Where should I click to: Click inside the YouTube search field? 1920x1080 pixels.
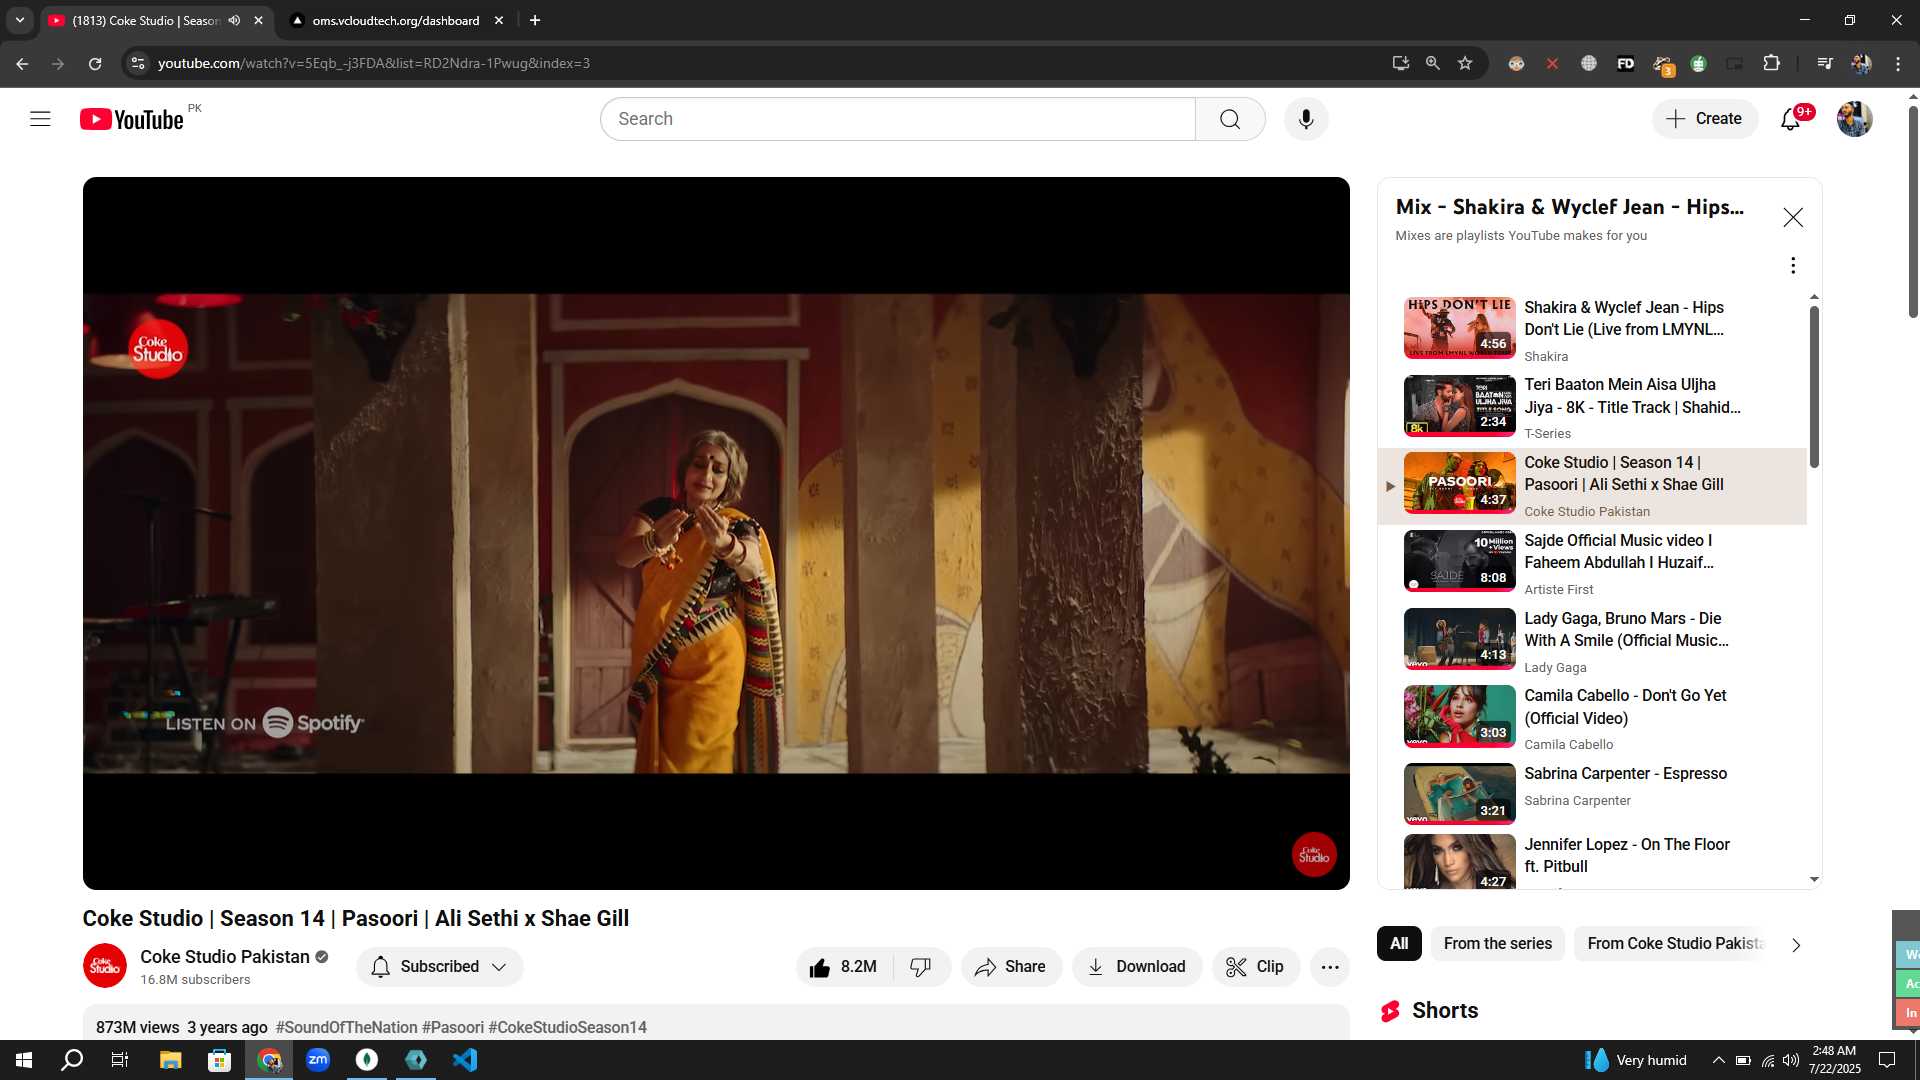tap(898, 119)
